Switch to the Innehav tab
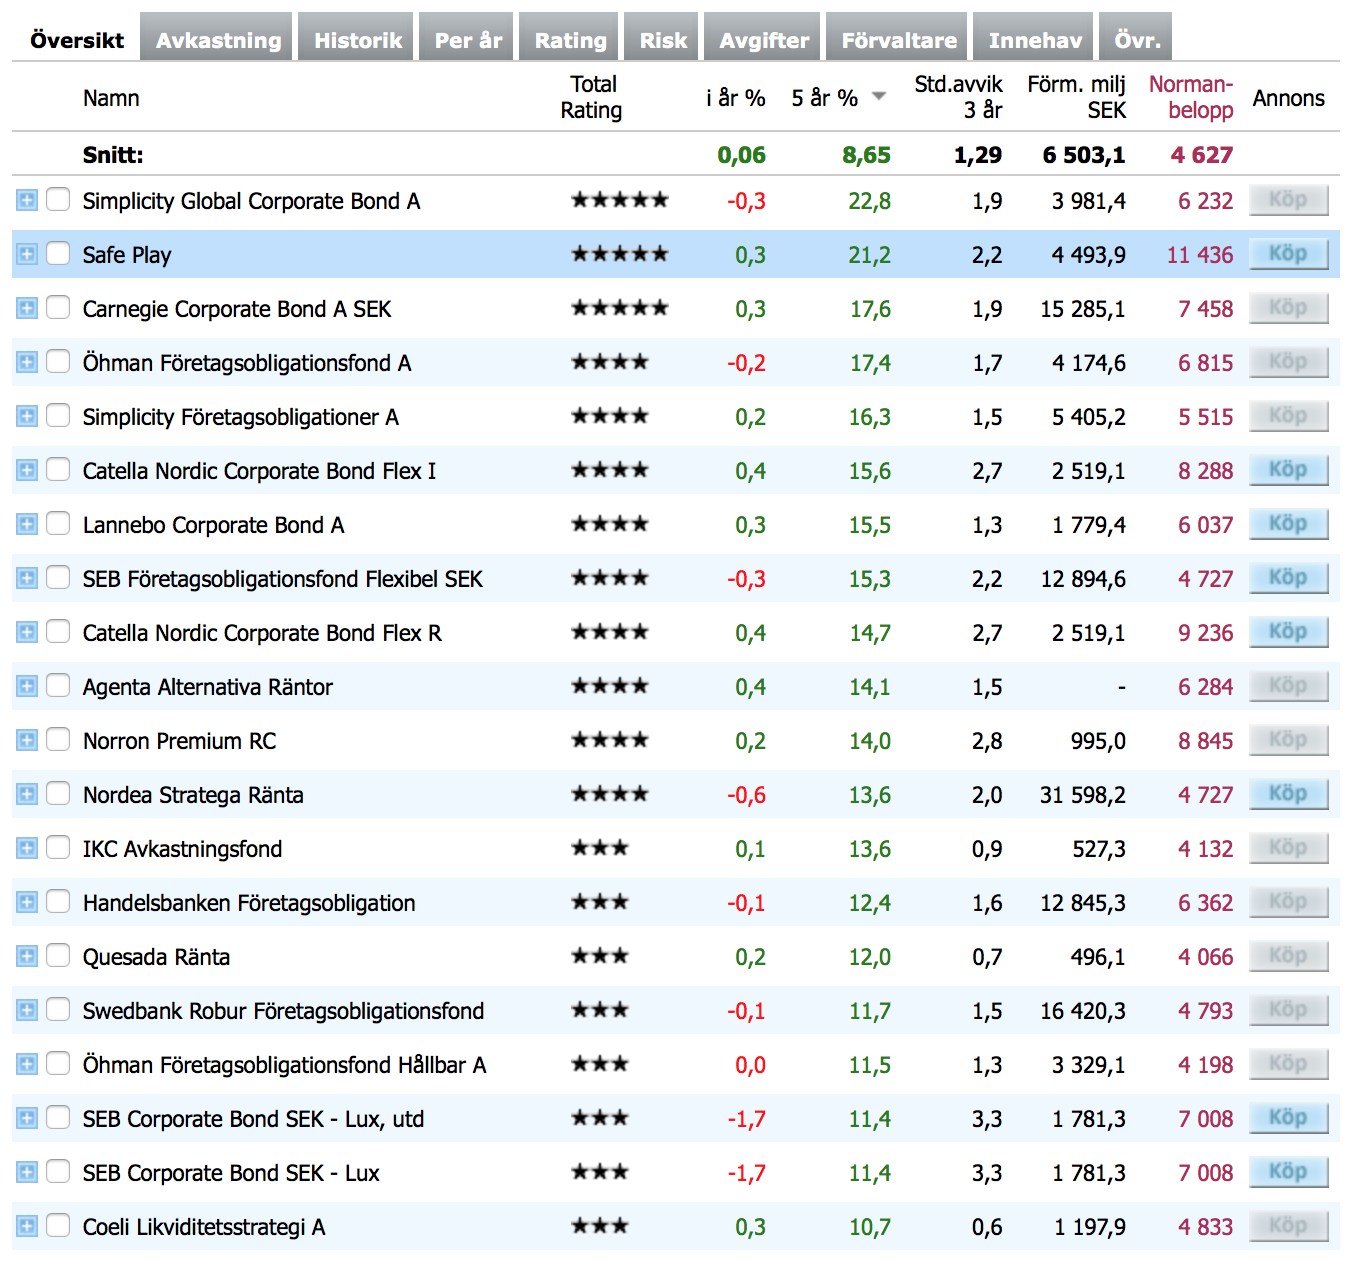 (1034, 38)
